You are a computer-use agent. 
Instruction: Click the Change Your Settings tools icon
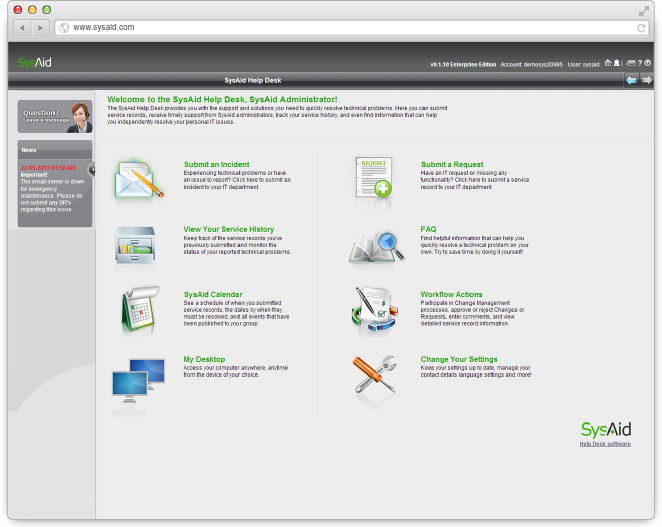[374, 375]
